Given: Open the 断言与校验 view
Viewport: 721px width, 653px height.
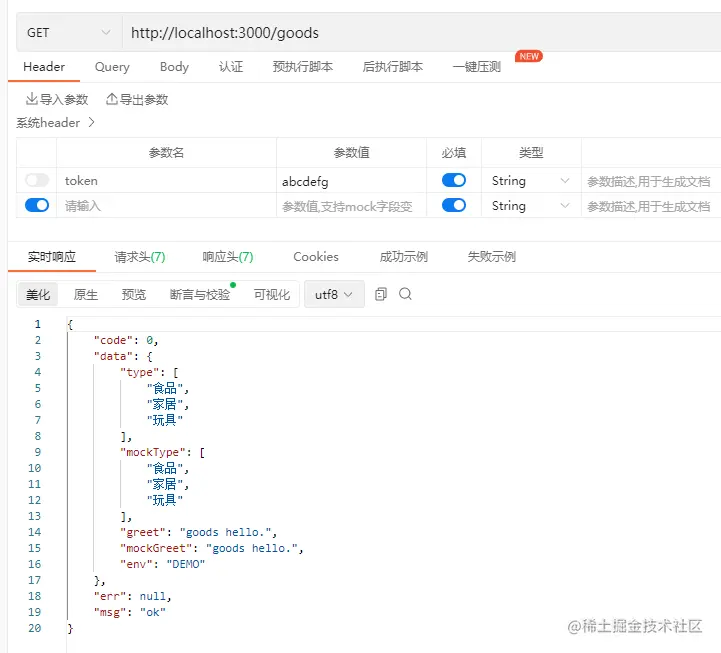Looking at the screenshot, I should 200,294.
